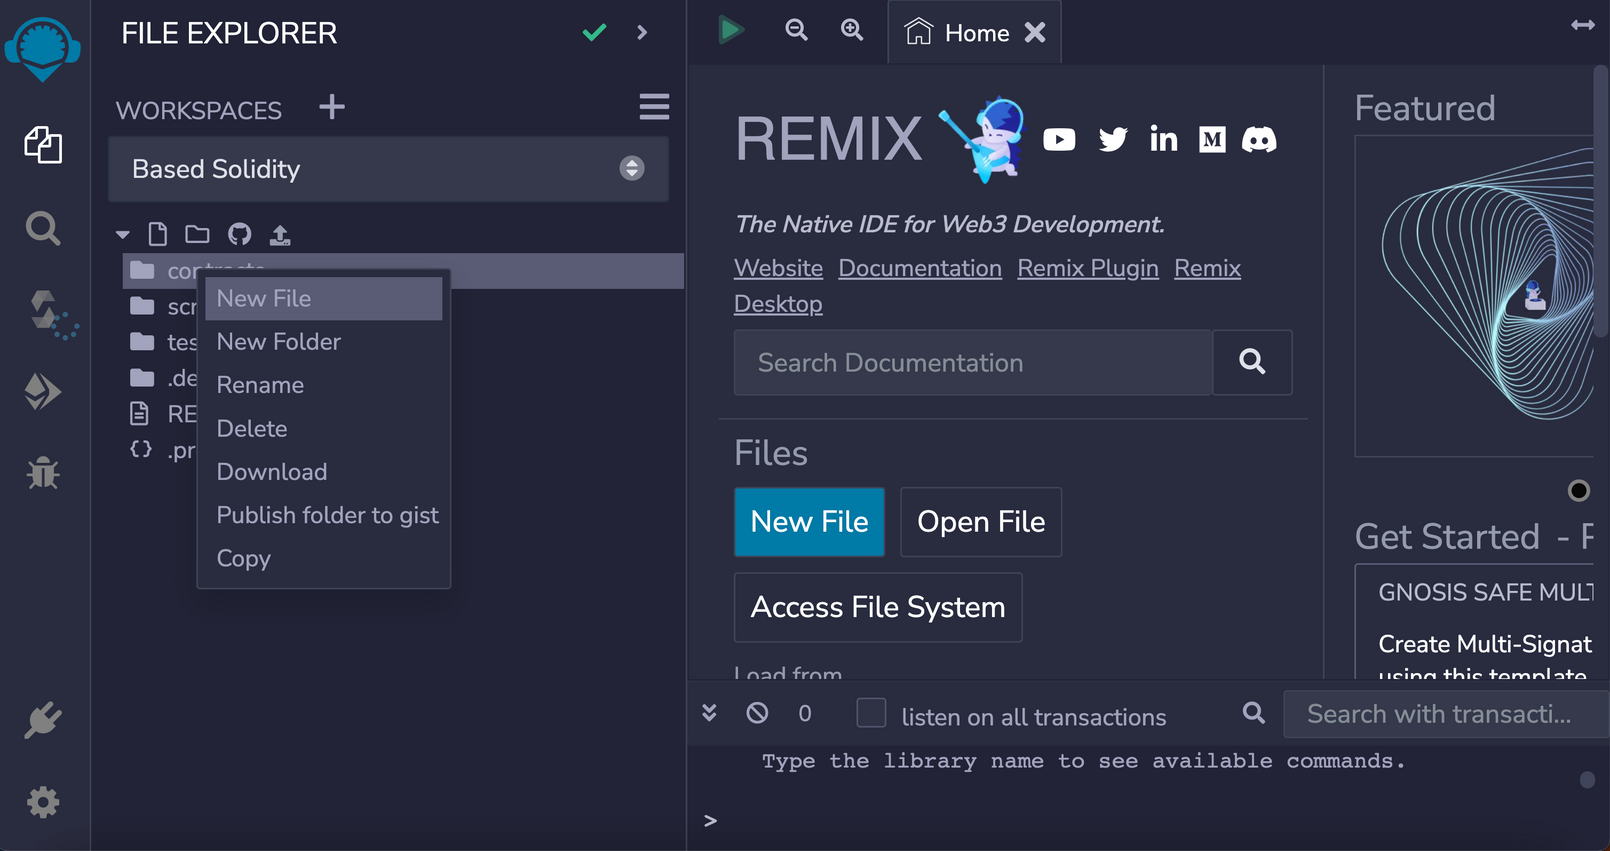
Task: Click the create new folder icon
Action: pos(197,235)
